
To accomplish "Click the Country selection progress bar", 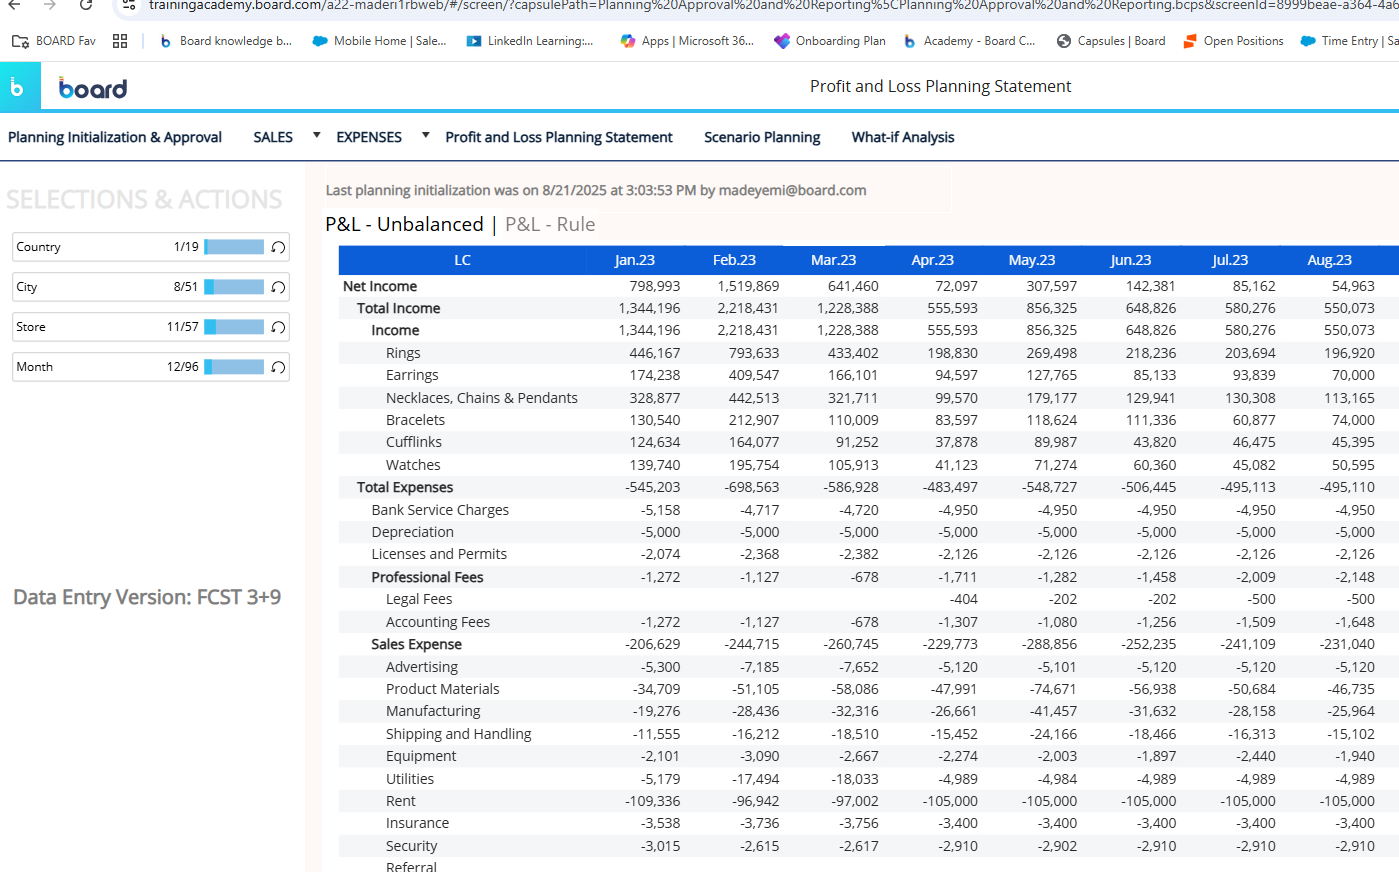I will [x=234, y=247].
